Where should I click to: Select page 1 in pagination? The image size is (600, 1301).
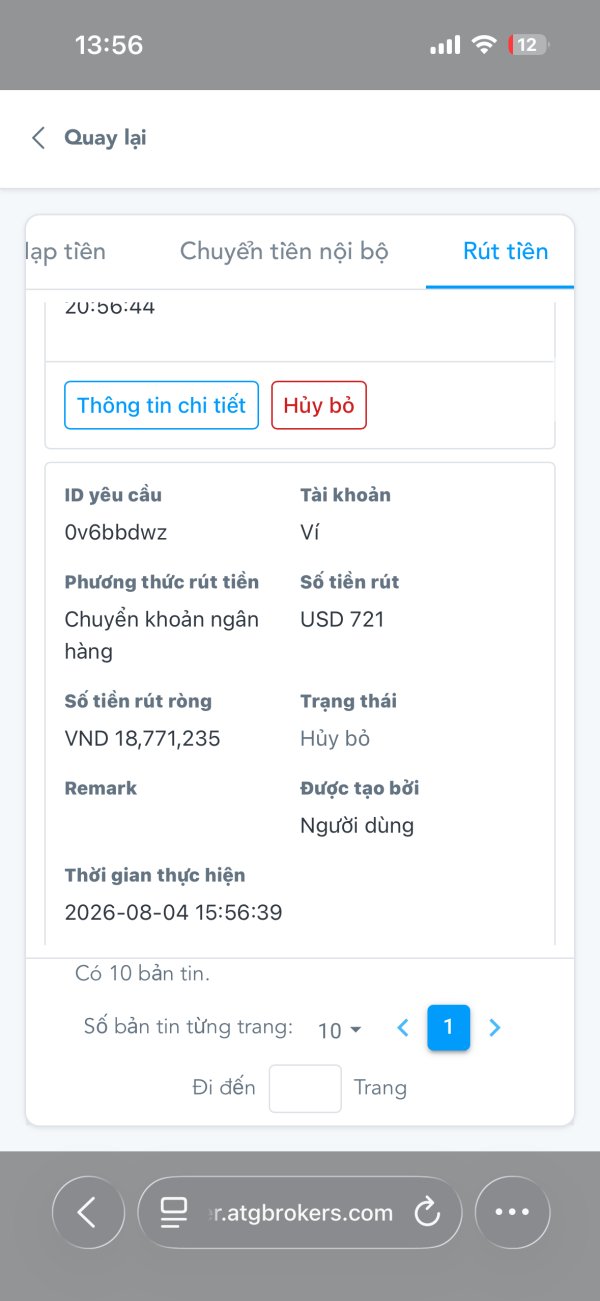(448, 1027)
